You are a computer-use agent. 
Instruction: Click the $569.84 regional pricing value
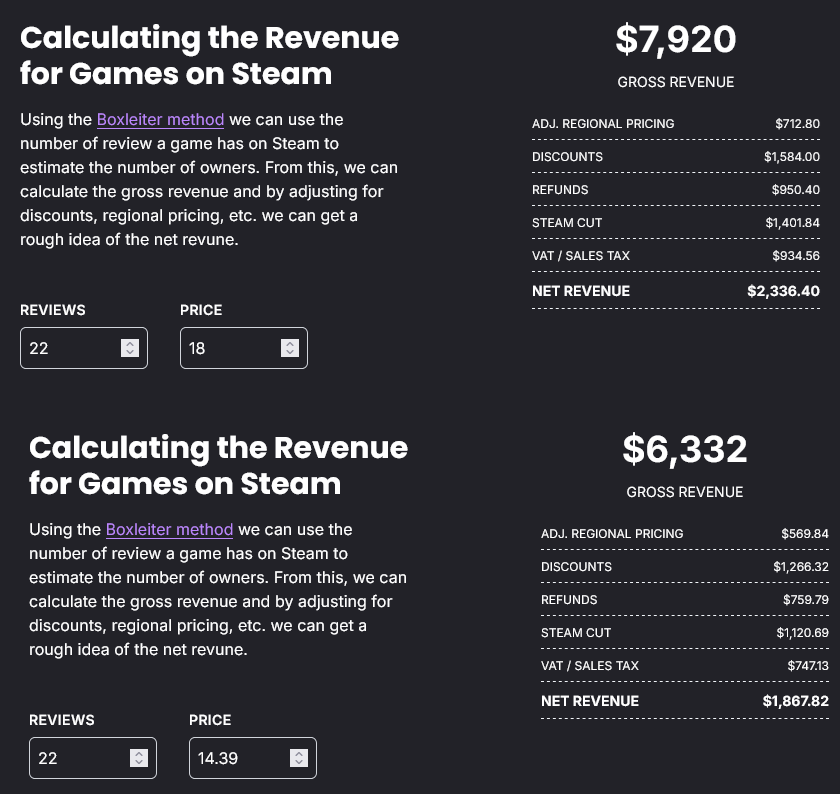coord(805,534)
